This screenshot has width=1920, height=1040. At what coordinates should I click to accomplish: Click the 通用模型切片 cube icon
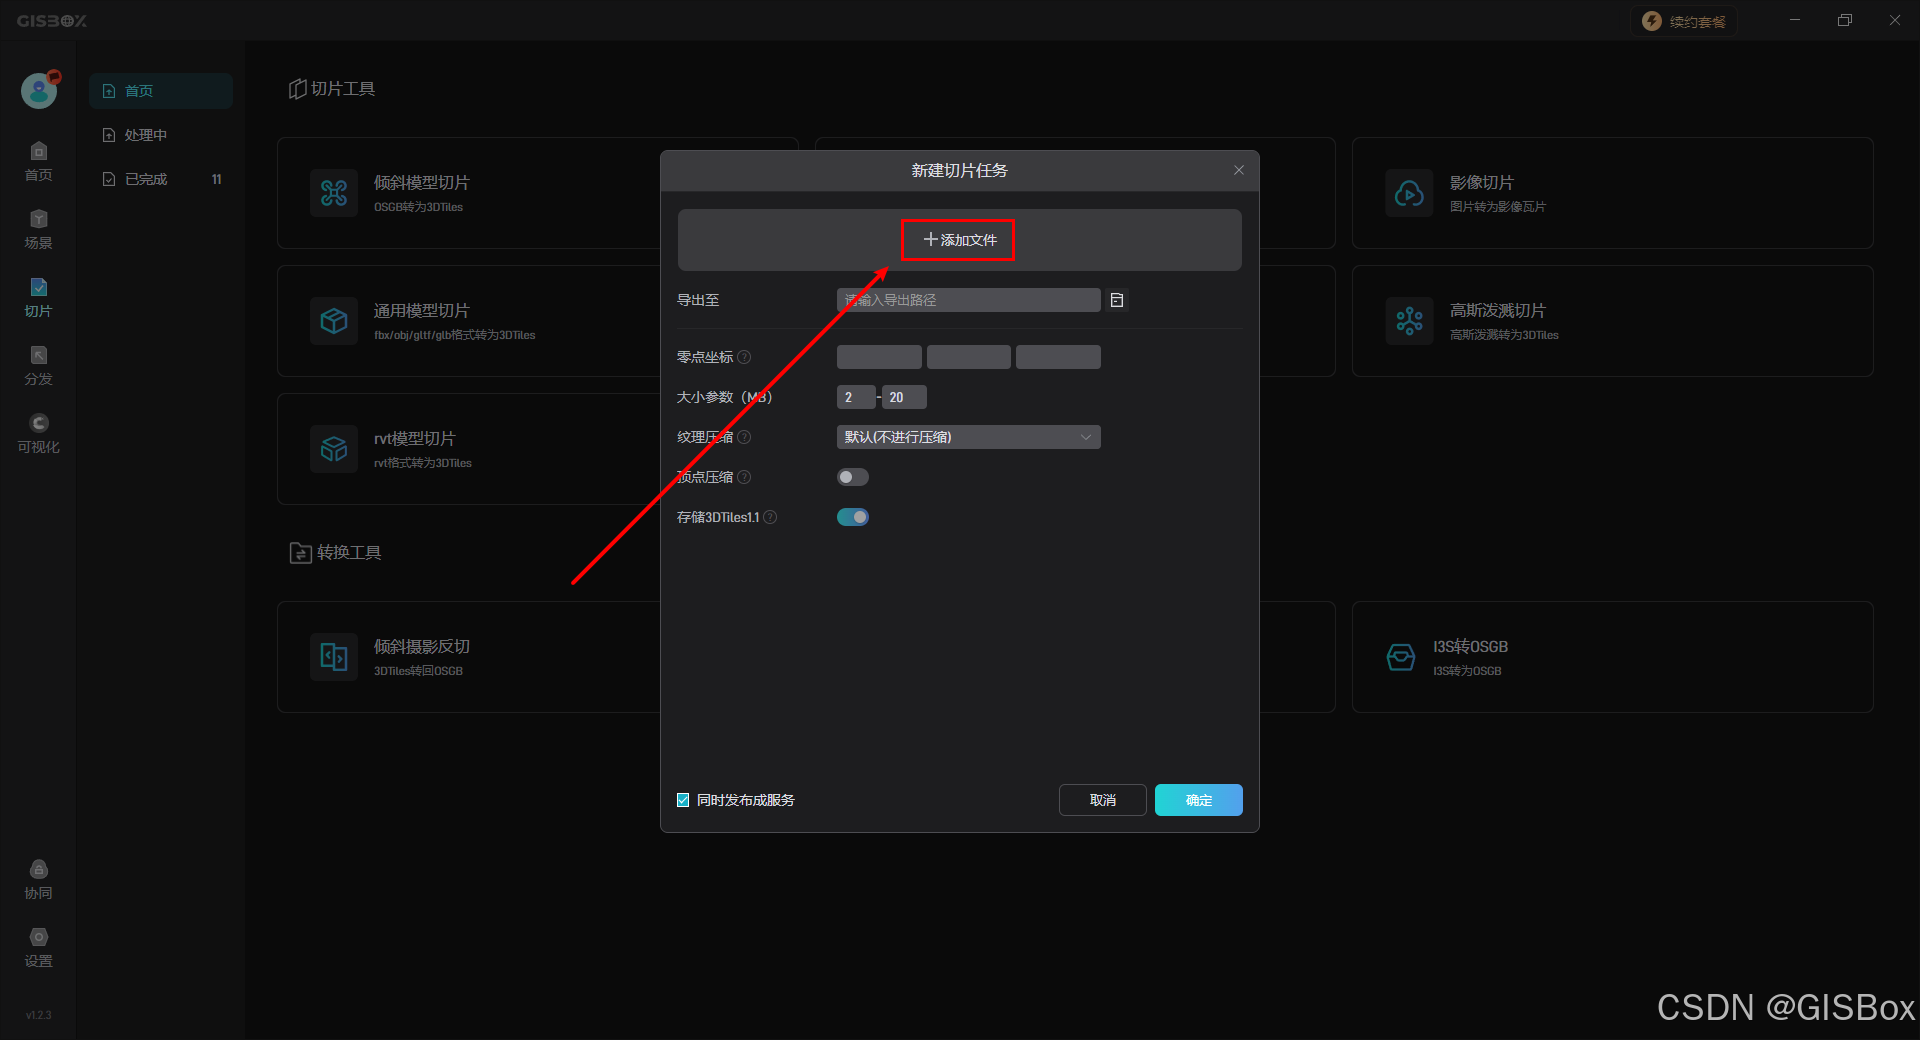[x=334, y=321]
